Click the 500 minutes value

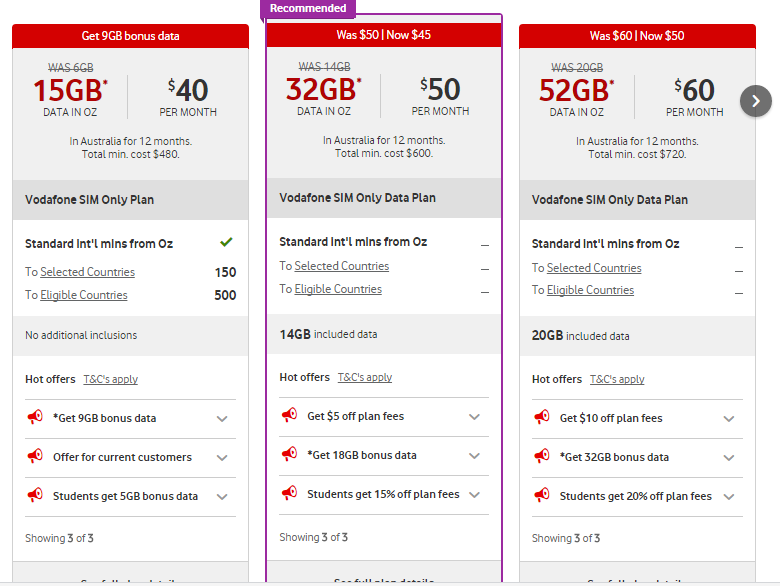(225, 295)
